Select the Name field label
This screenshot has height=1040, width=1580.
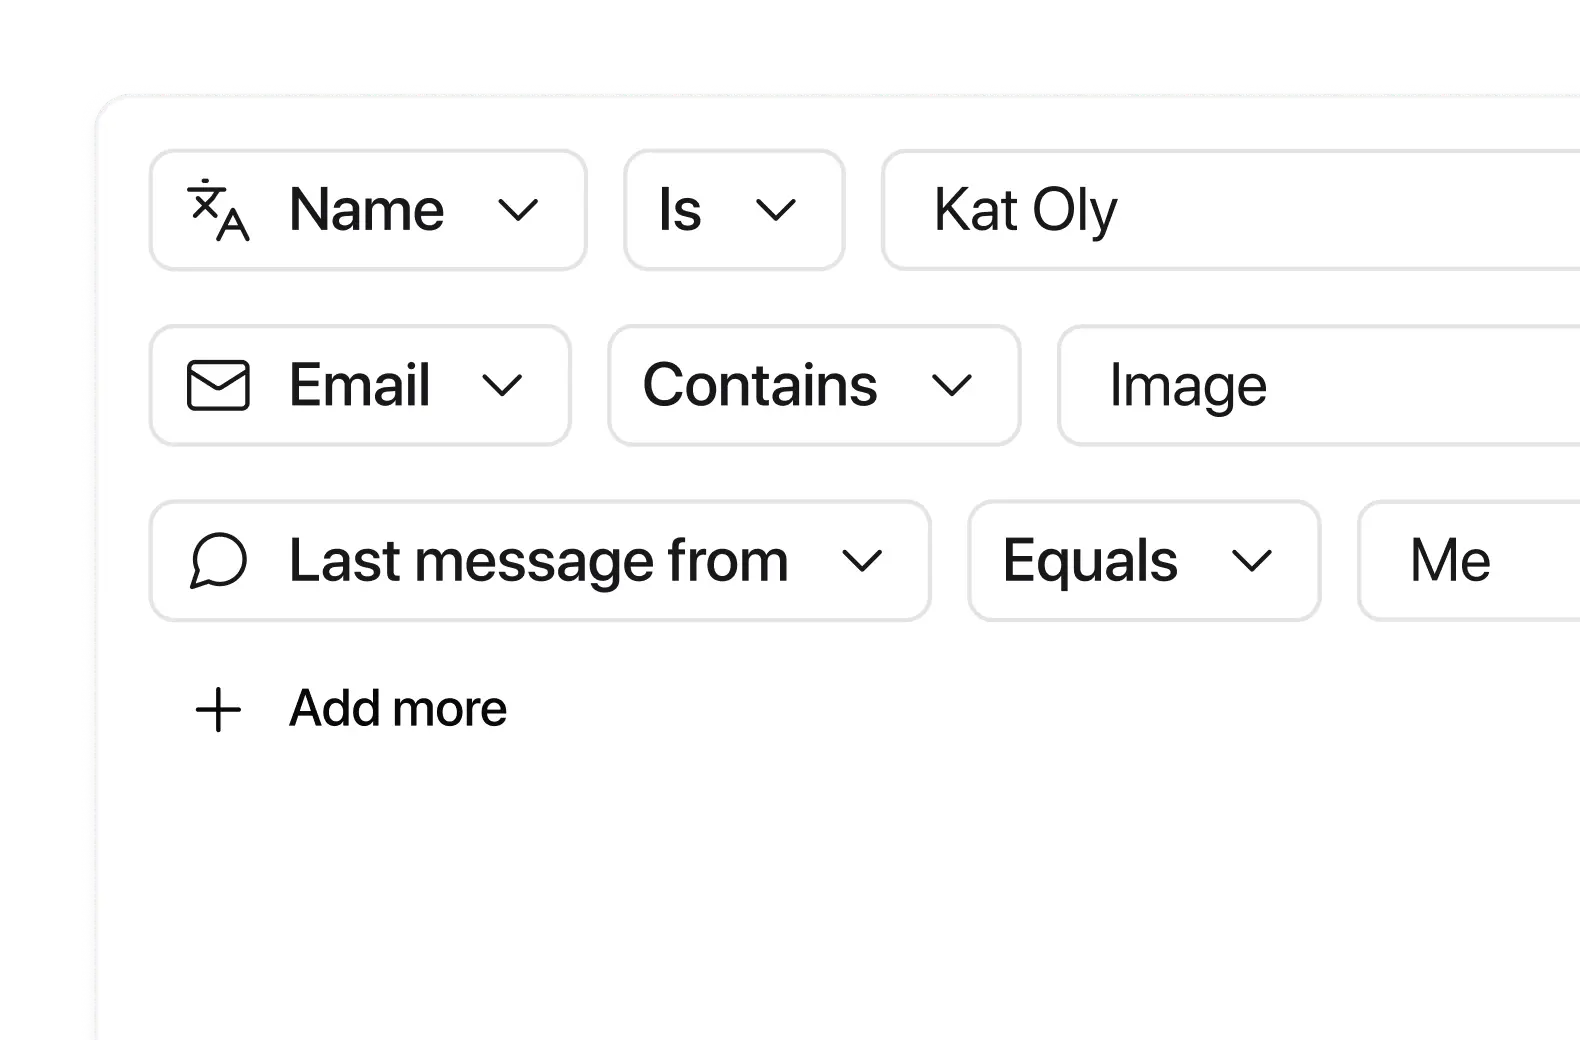[x=366, y=210]
